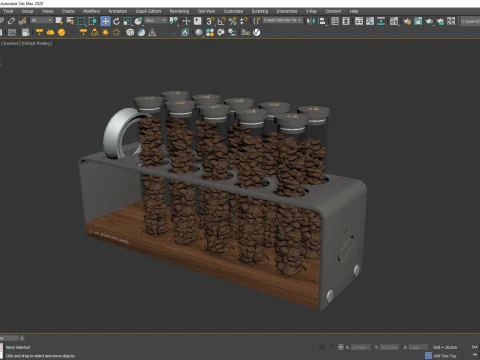Open the Modifiers menu
480x360 pixels.
pos(91,11)
